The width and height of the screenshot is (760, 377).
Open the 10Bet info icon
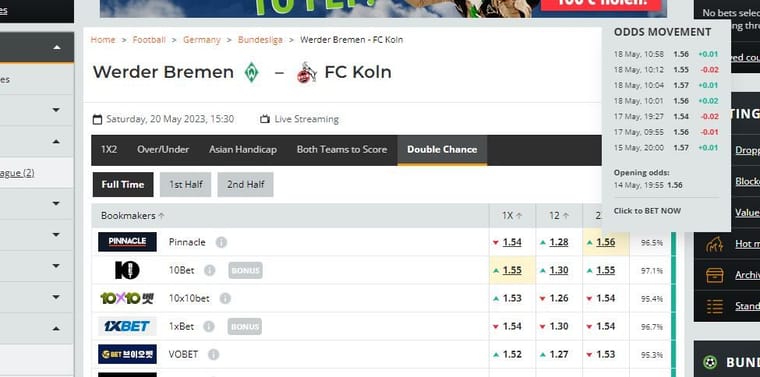click(x=209, y=270)
